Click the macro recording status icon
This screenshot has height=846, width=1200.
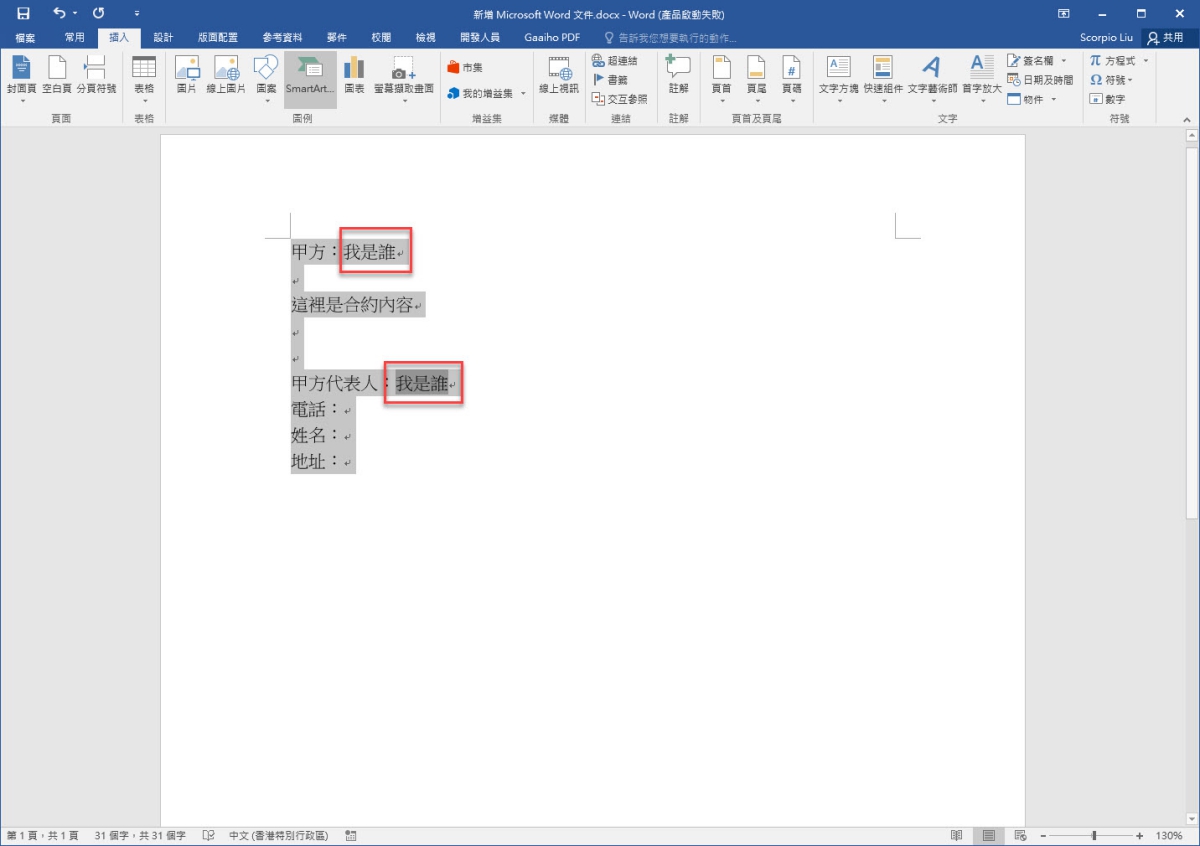tap(351, 835)
